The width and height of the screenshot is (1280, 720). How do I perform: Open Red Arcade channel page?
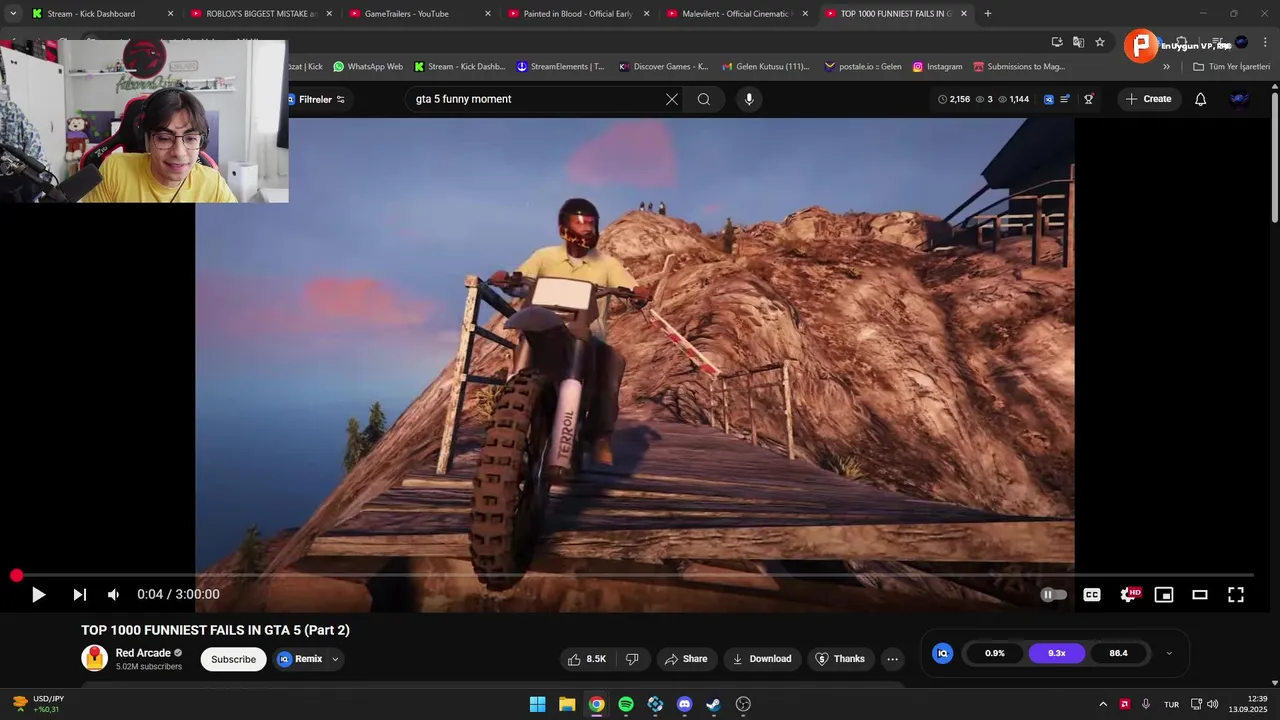tap(143, 653)
